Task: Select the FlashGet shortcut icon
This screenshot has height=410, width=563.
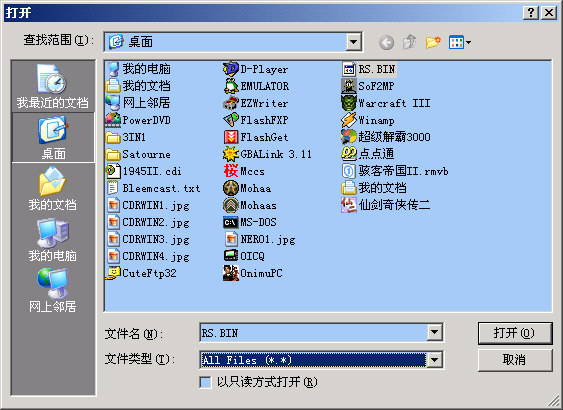Action: 231,137
